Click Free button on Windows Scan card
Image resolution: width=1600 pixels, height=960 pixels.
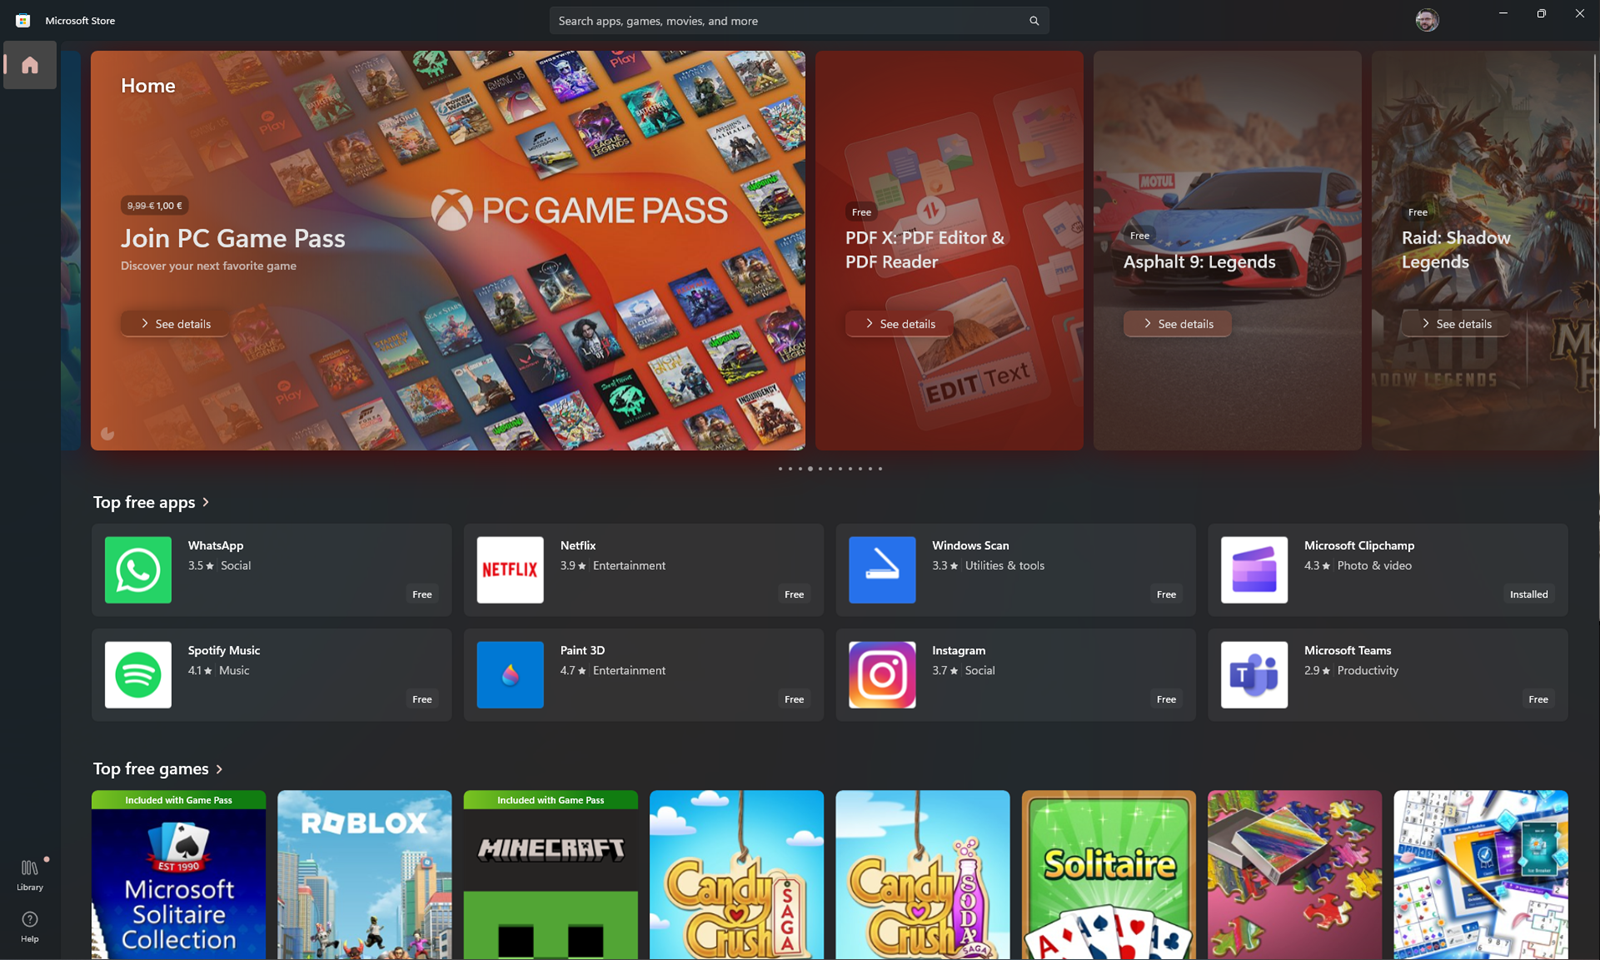pyautogui.click(x=1166, y=594)
